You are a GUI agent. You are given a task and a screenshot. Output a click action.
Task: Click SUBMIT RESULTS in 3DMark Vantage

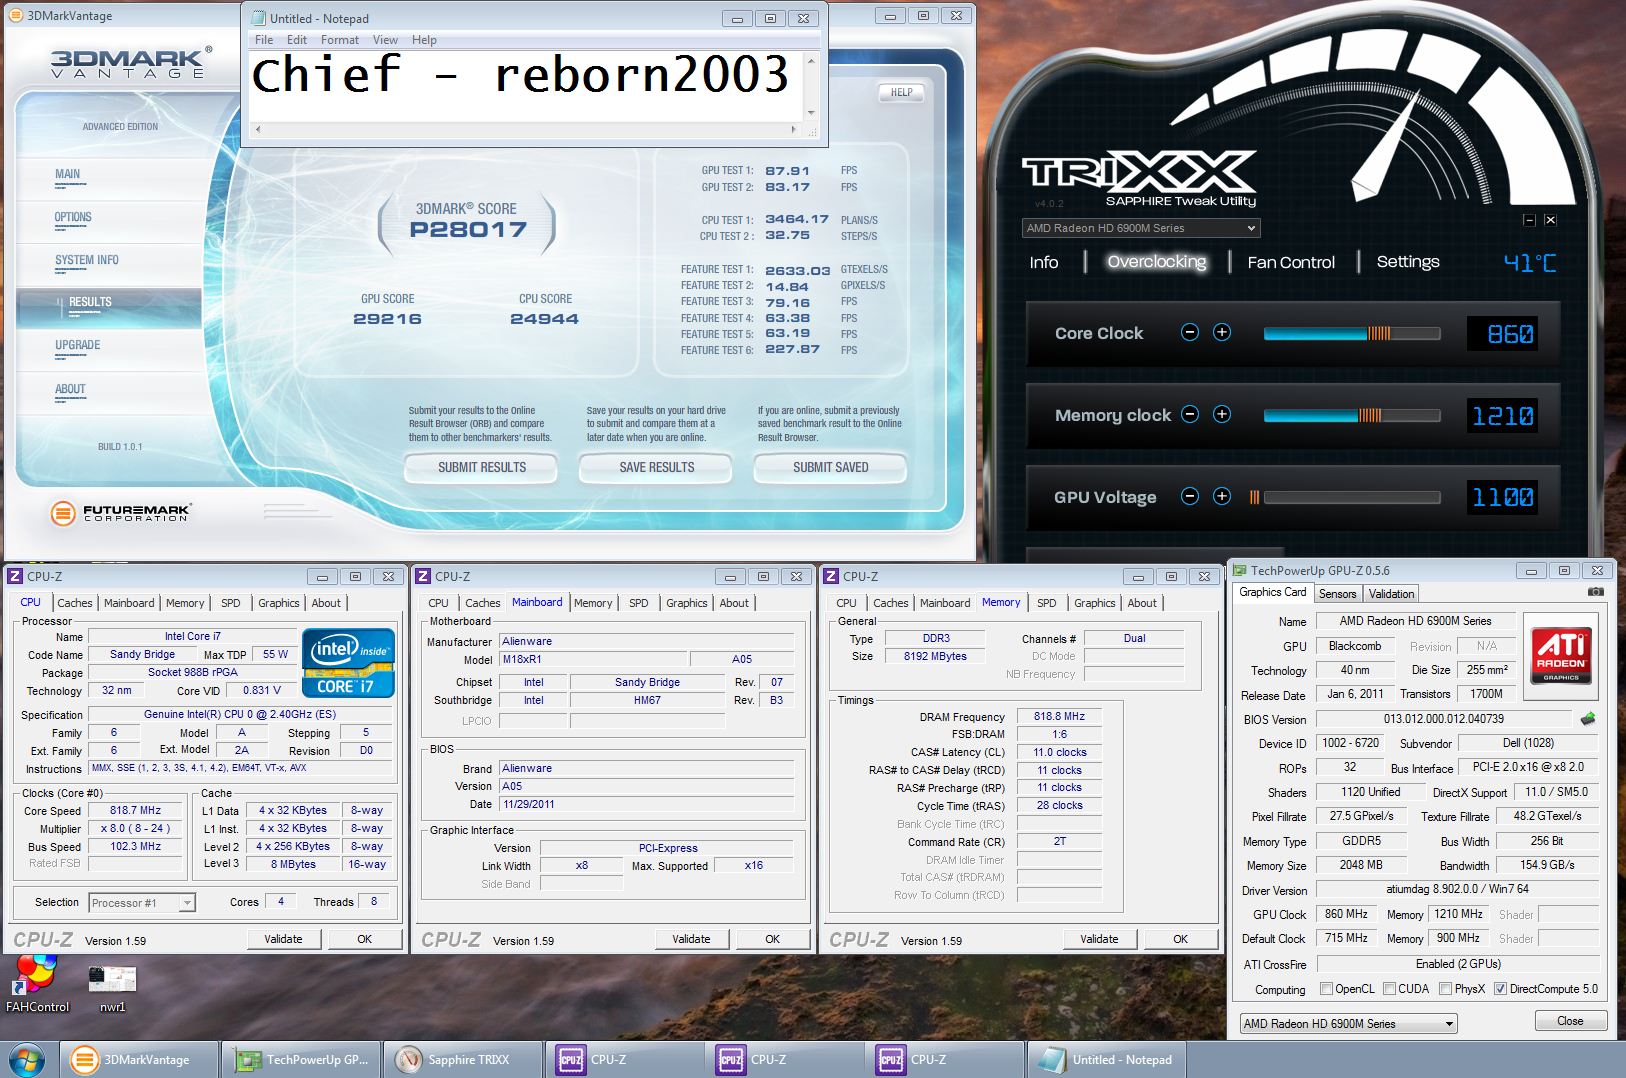pos(482,467)
